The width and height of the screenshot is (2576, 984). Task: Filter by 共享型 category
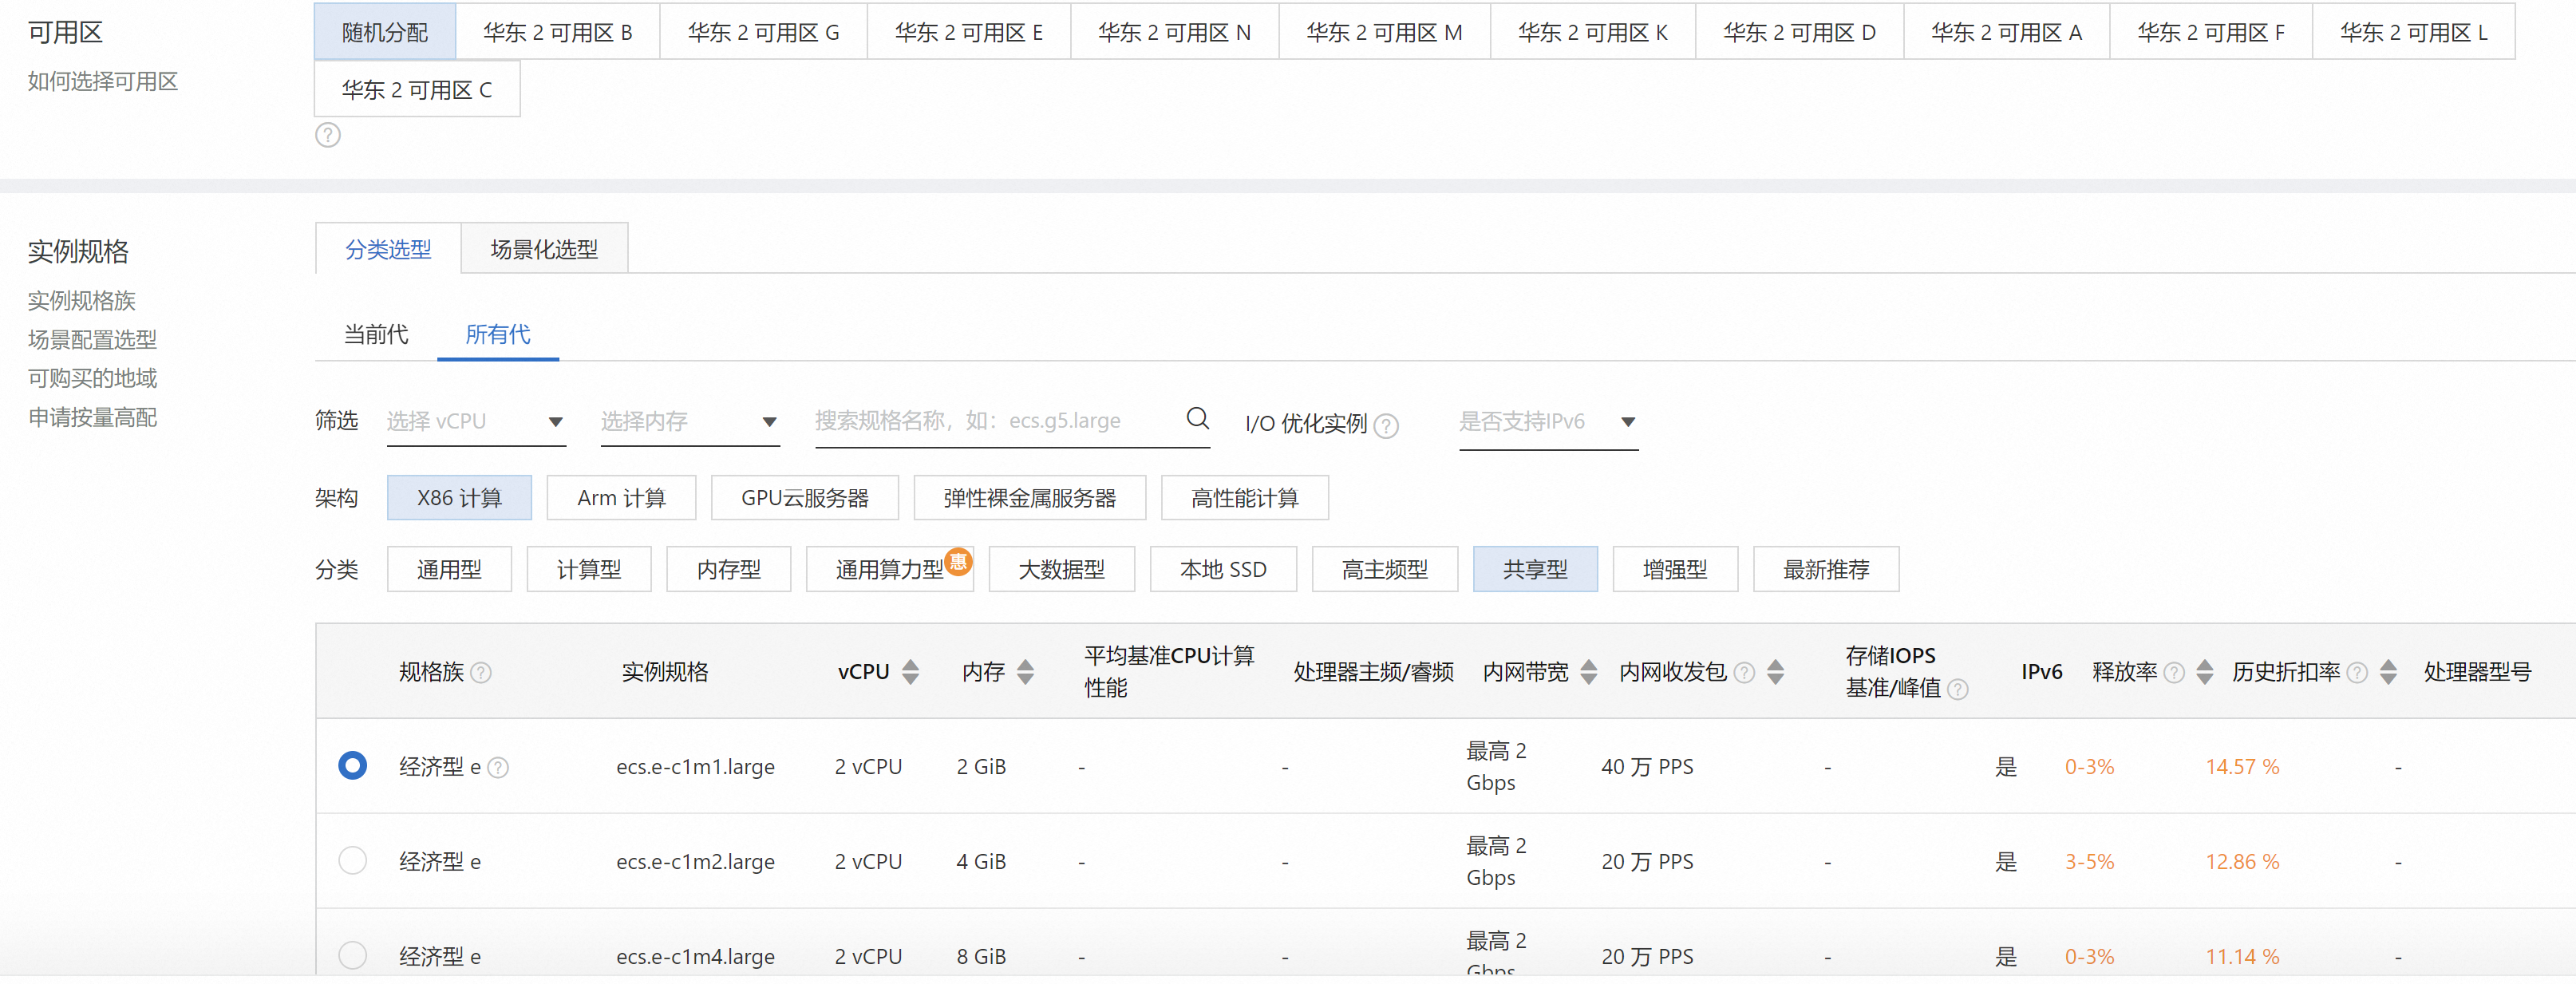point(1535,569)
